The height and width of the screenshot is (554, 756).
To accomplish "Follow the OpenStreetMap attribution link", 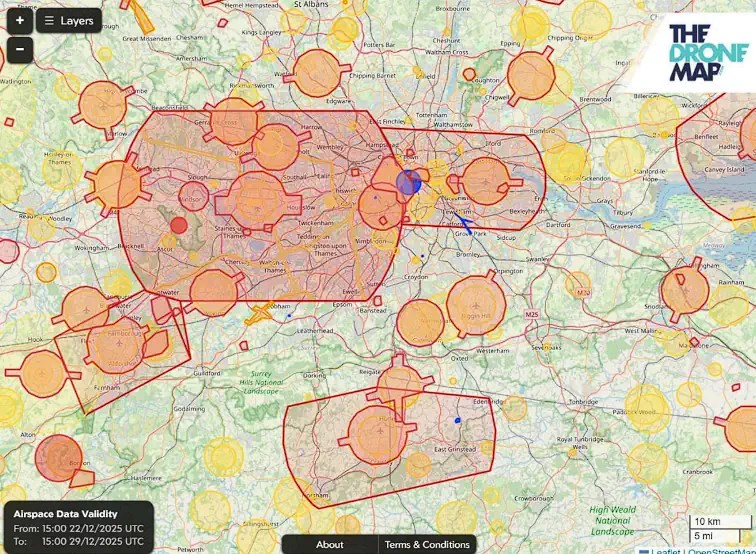I will (720, 550).
